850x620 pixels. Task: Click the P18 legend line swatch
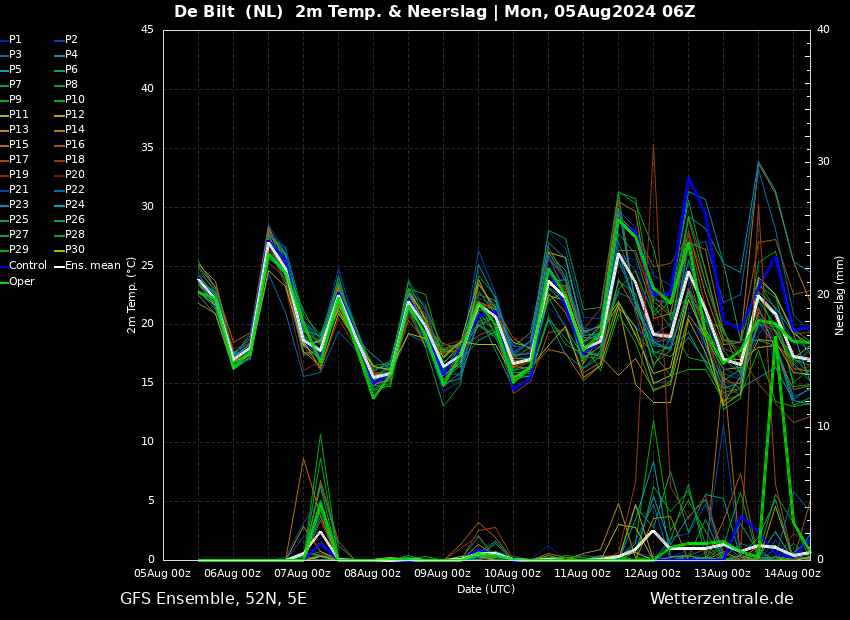58,160
